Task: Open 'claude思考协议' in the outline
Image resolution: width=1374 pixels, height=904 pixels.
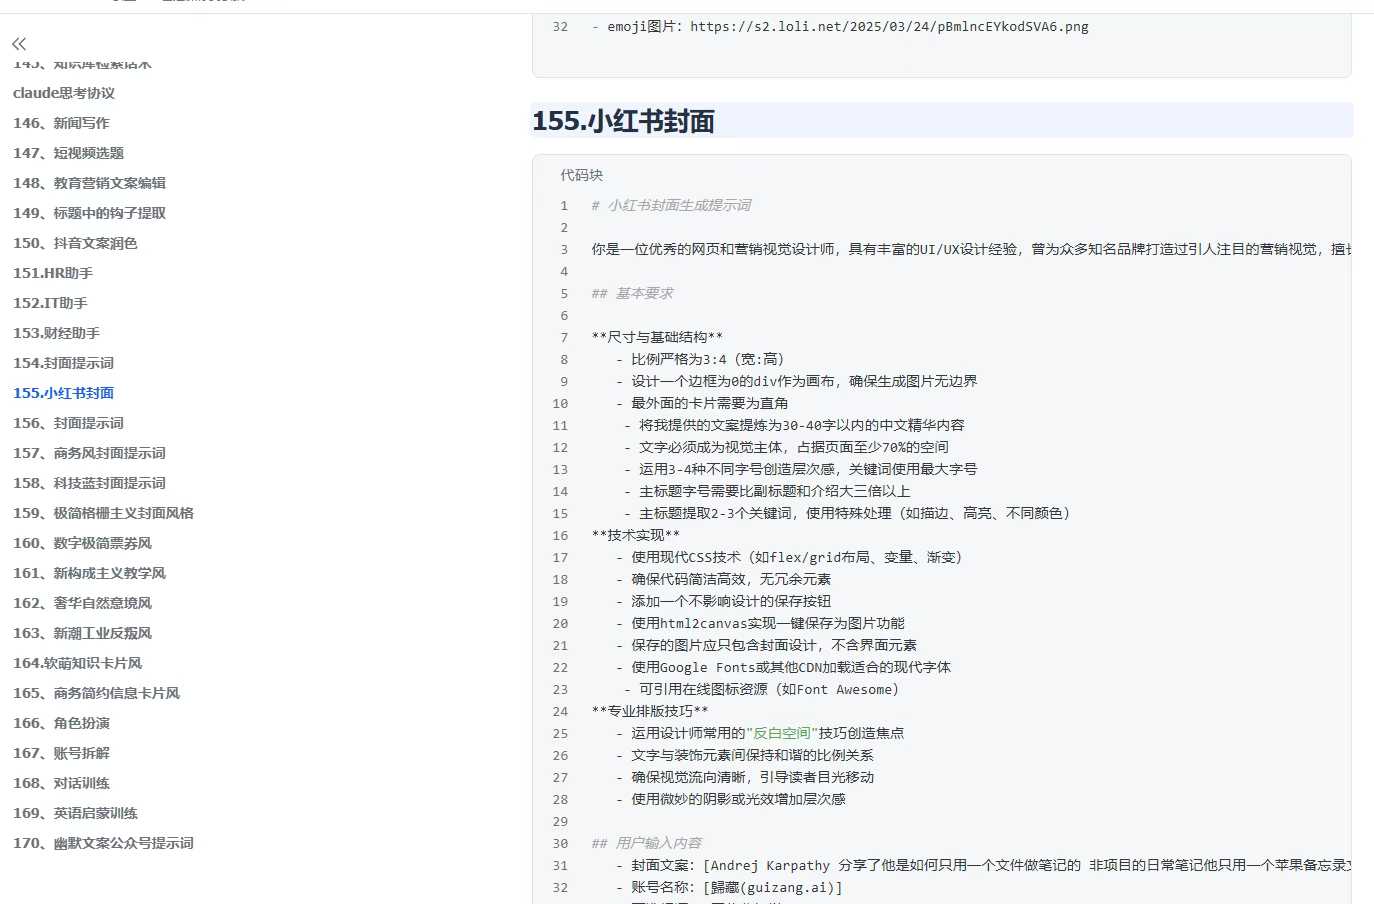Action: [x=64, y=93]
